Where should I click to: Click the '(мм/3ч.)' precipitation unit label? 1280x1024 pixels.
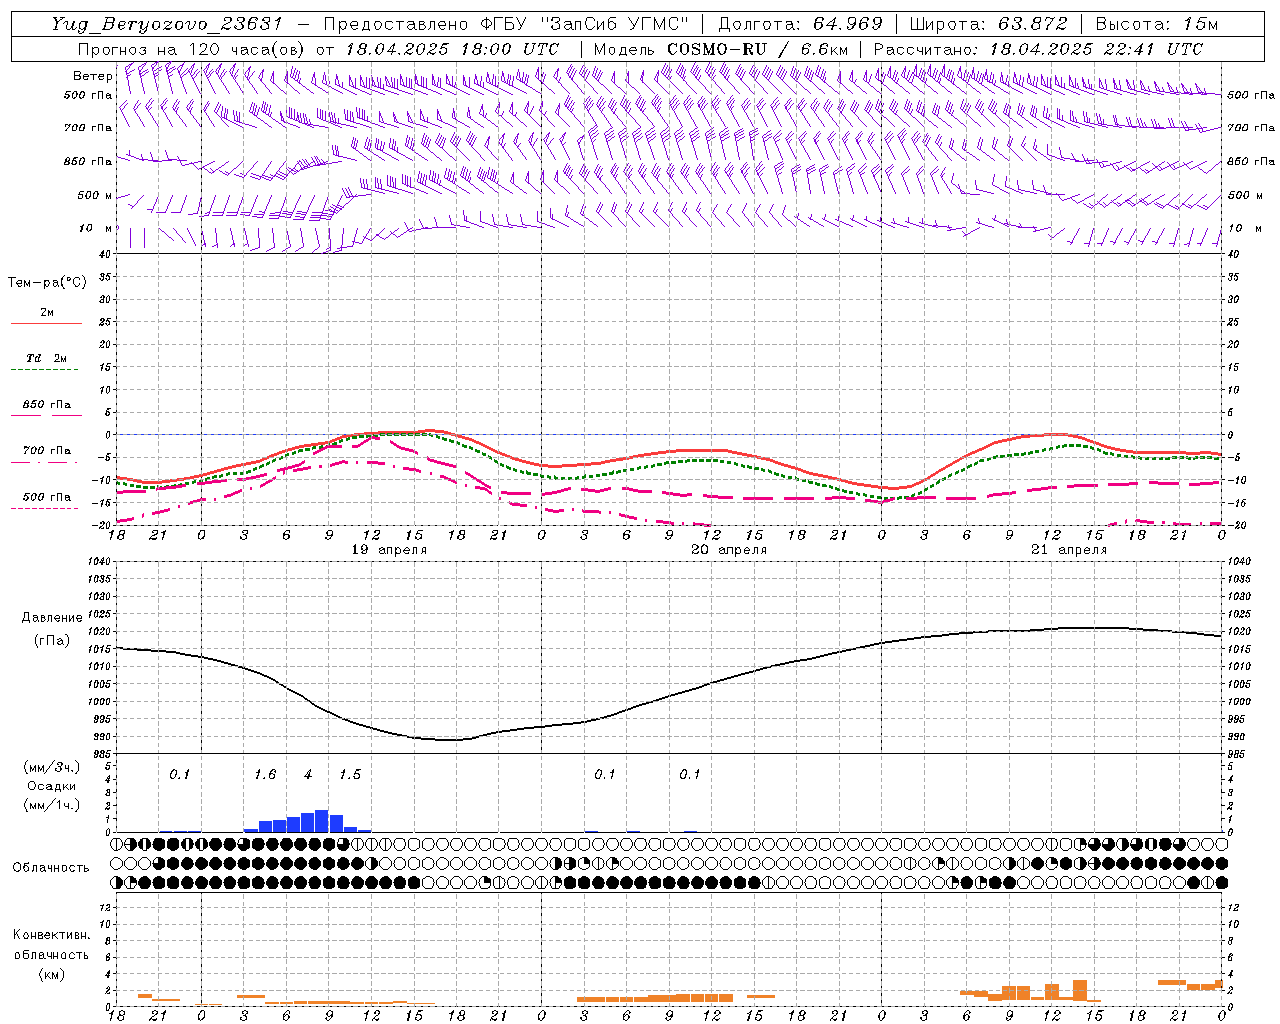(52, 768)
